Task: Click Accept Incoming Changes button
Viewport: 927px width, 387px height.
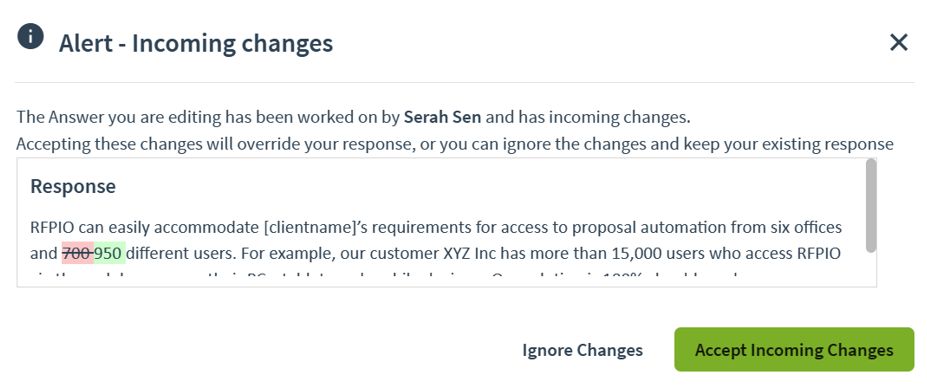Action: coord(794,350)
